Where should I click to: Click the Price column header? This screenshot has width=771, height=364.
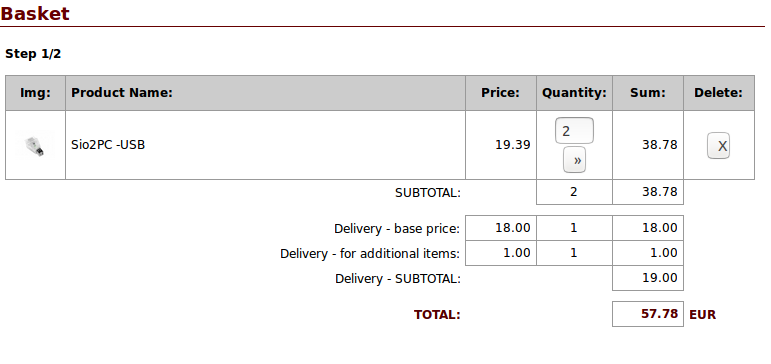500,92
